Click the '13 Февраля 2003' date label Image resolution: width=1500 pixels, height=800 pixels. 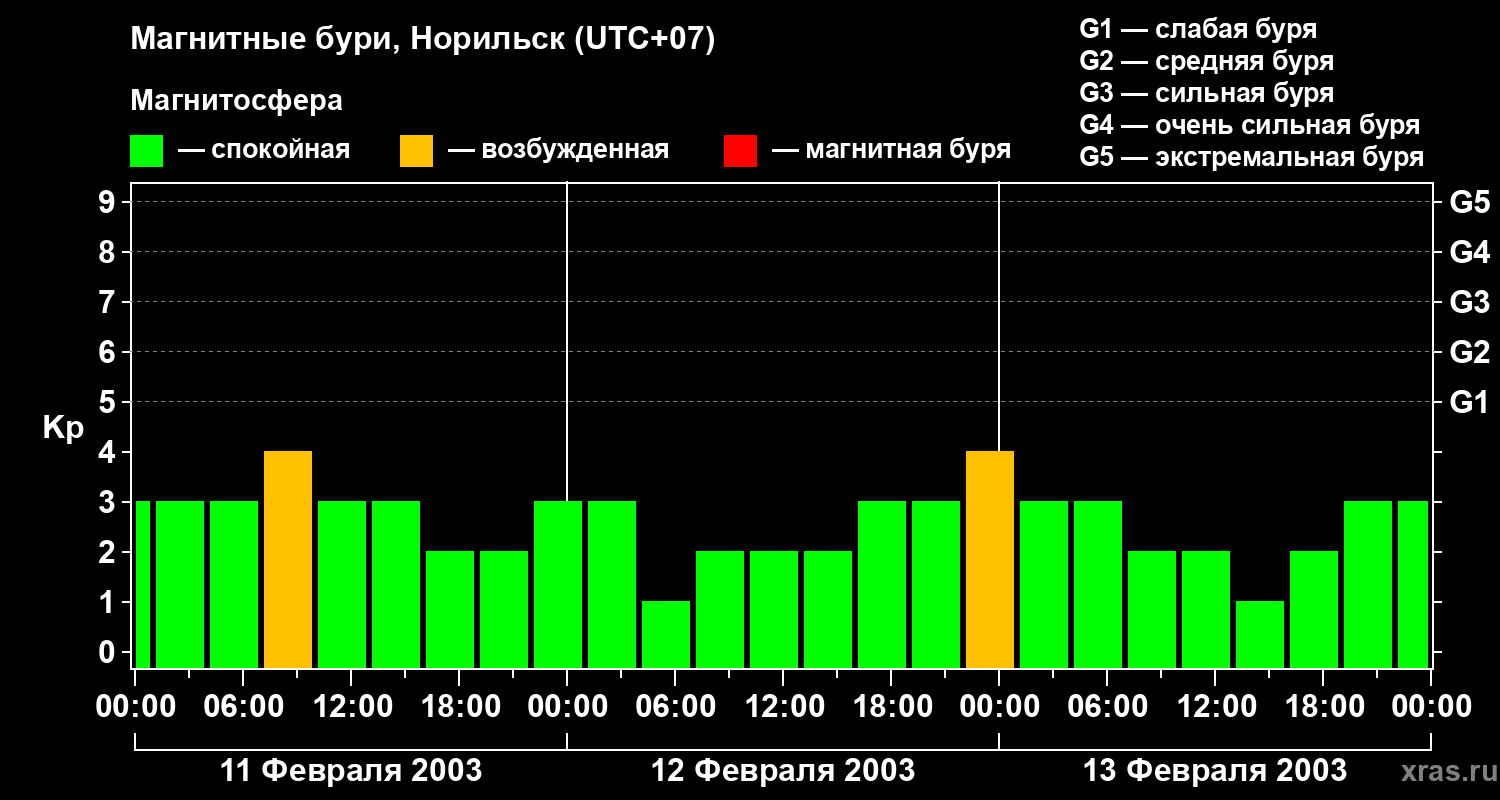(1215, 770)
